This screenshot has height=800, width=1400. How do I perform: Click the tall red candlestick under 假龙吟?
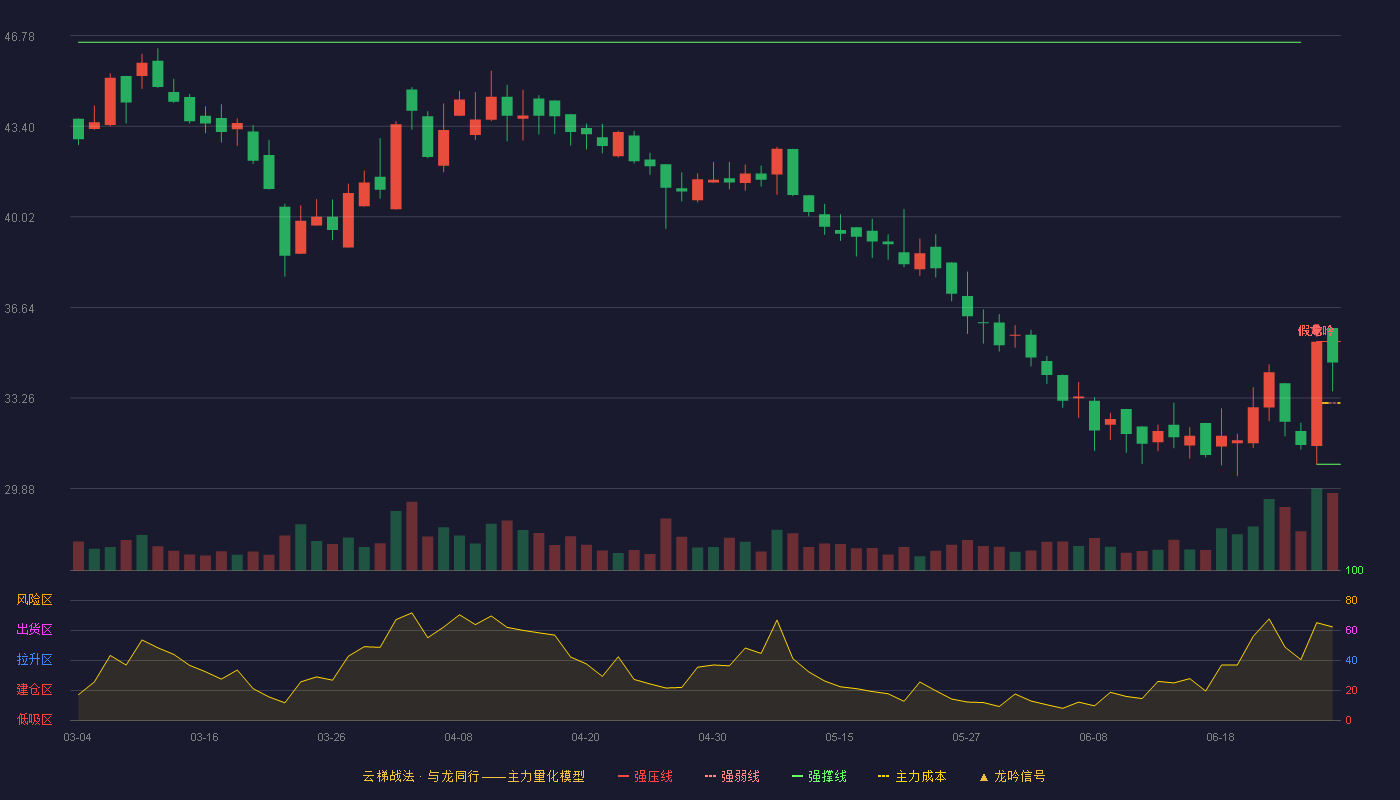point(1316,394)
